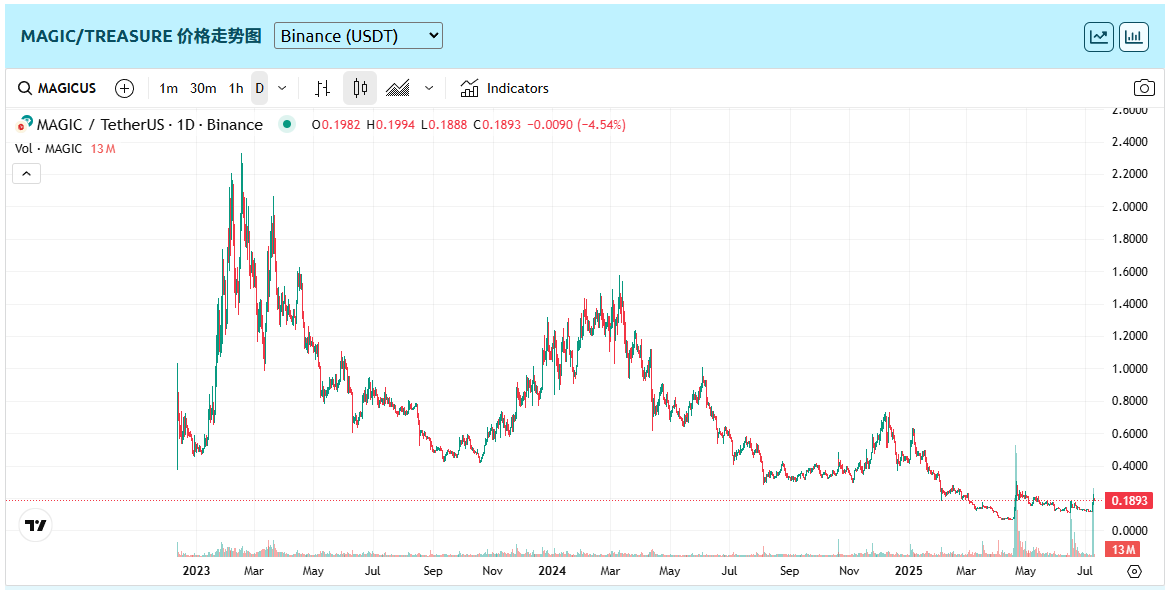Click the red 13 M volume axis label
This screenshot has height=590, width=1170.
1123,550
